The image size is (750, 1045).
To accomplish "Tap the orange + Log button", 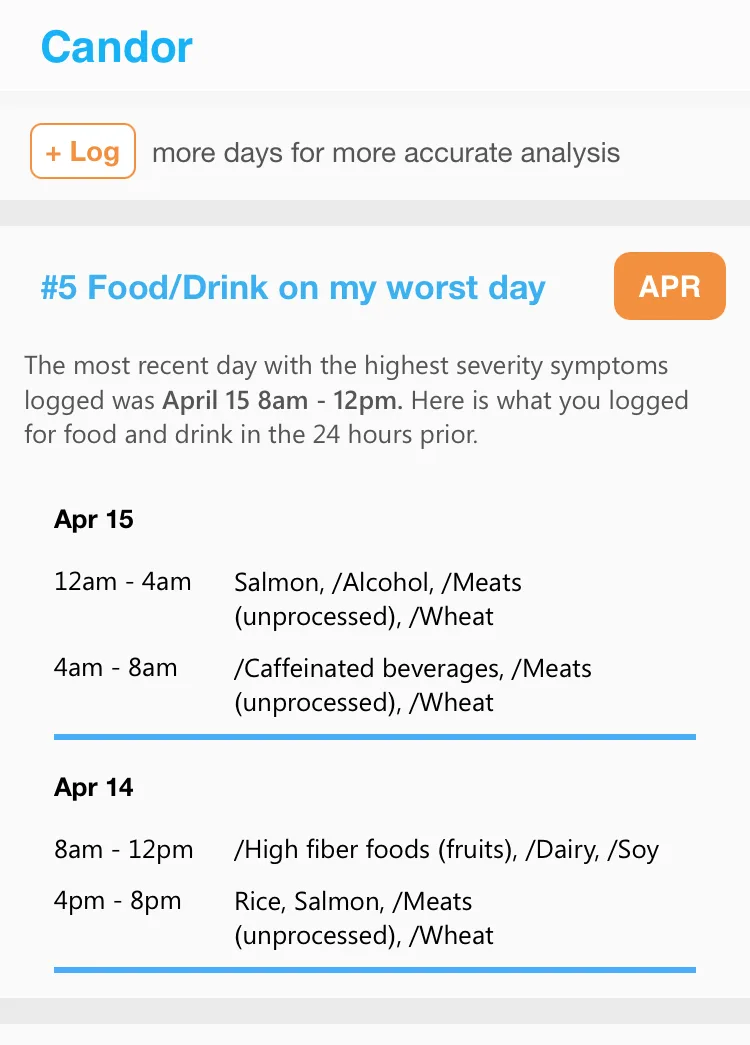I will 83,151.
